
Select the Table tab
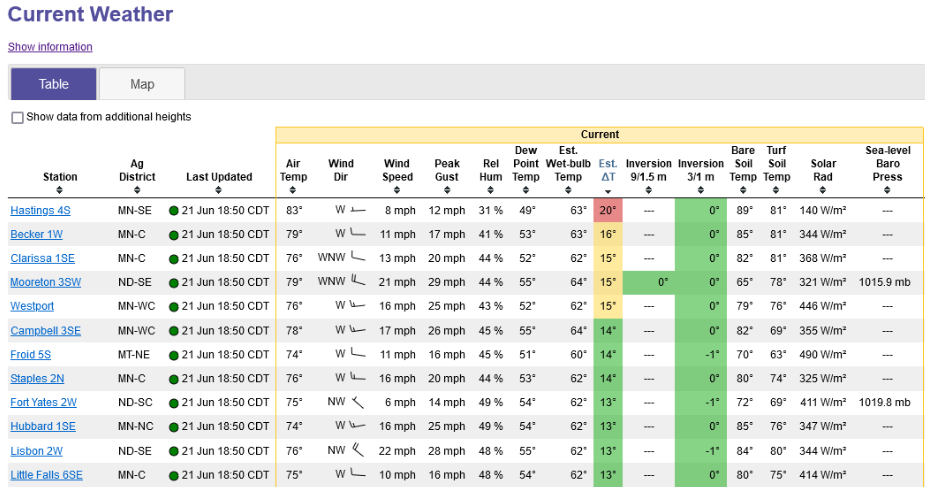point(53,84)
